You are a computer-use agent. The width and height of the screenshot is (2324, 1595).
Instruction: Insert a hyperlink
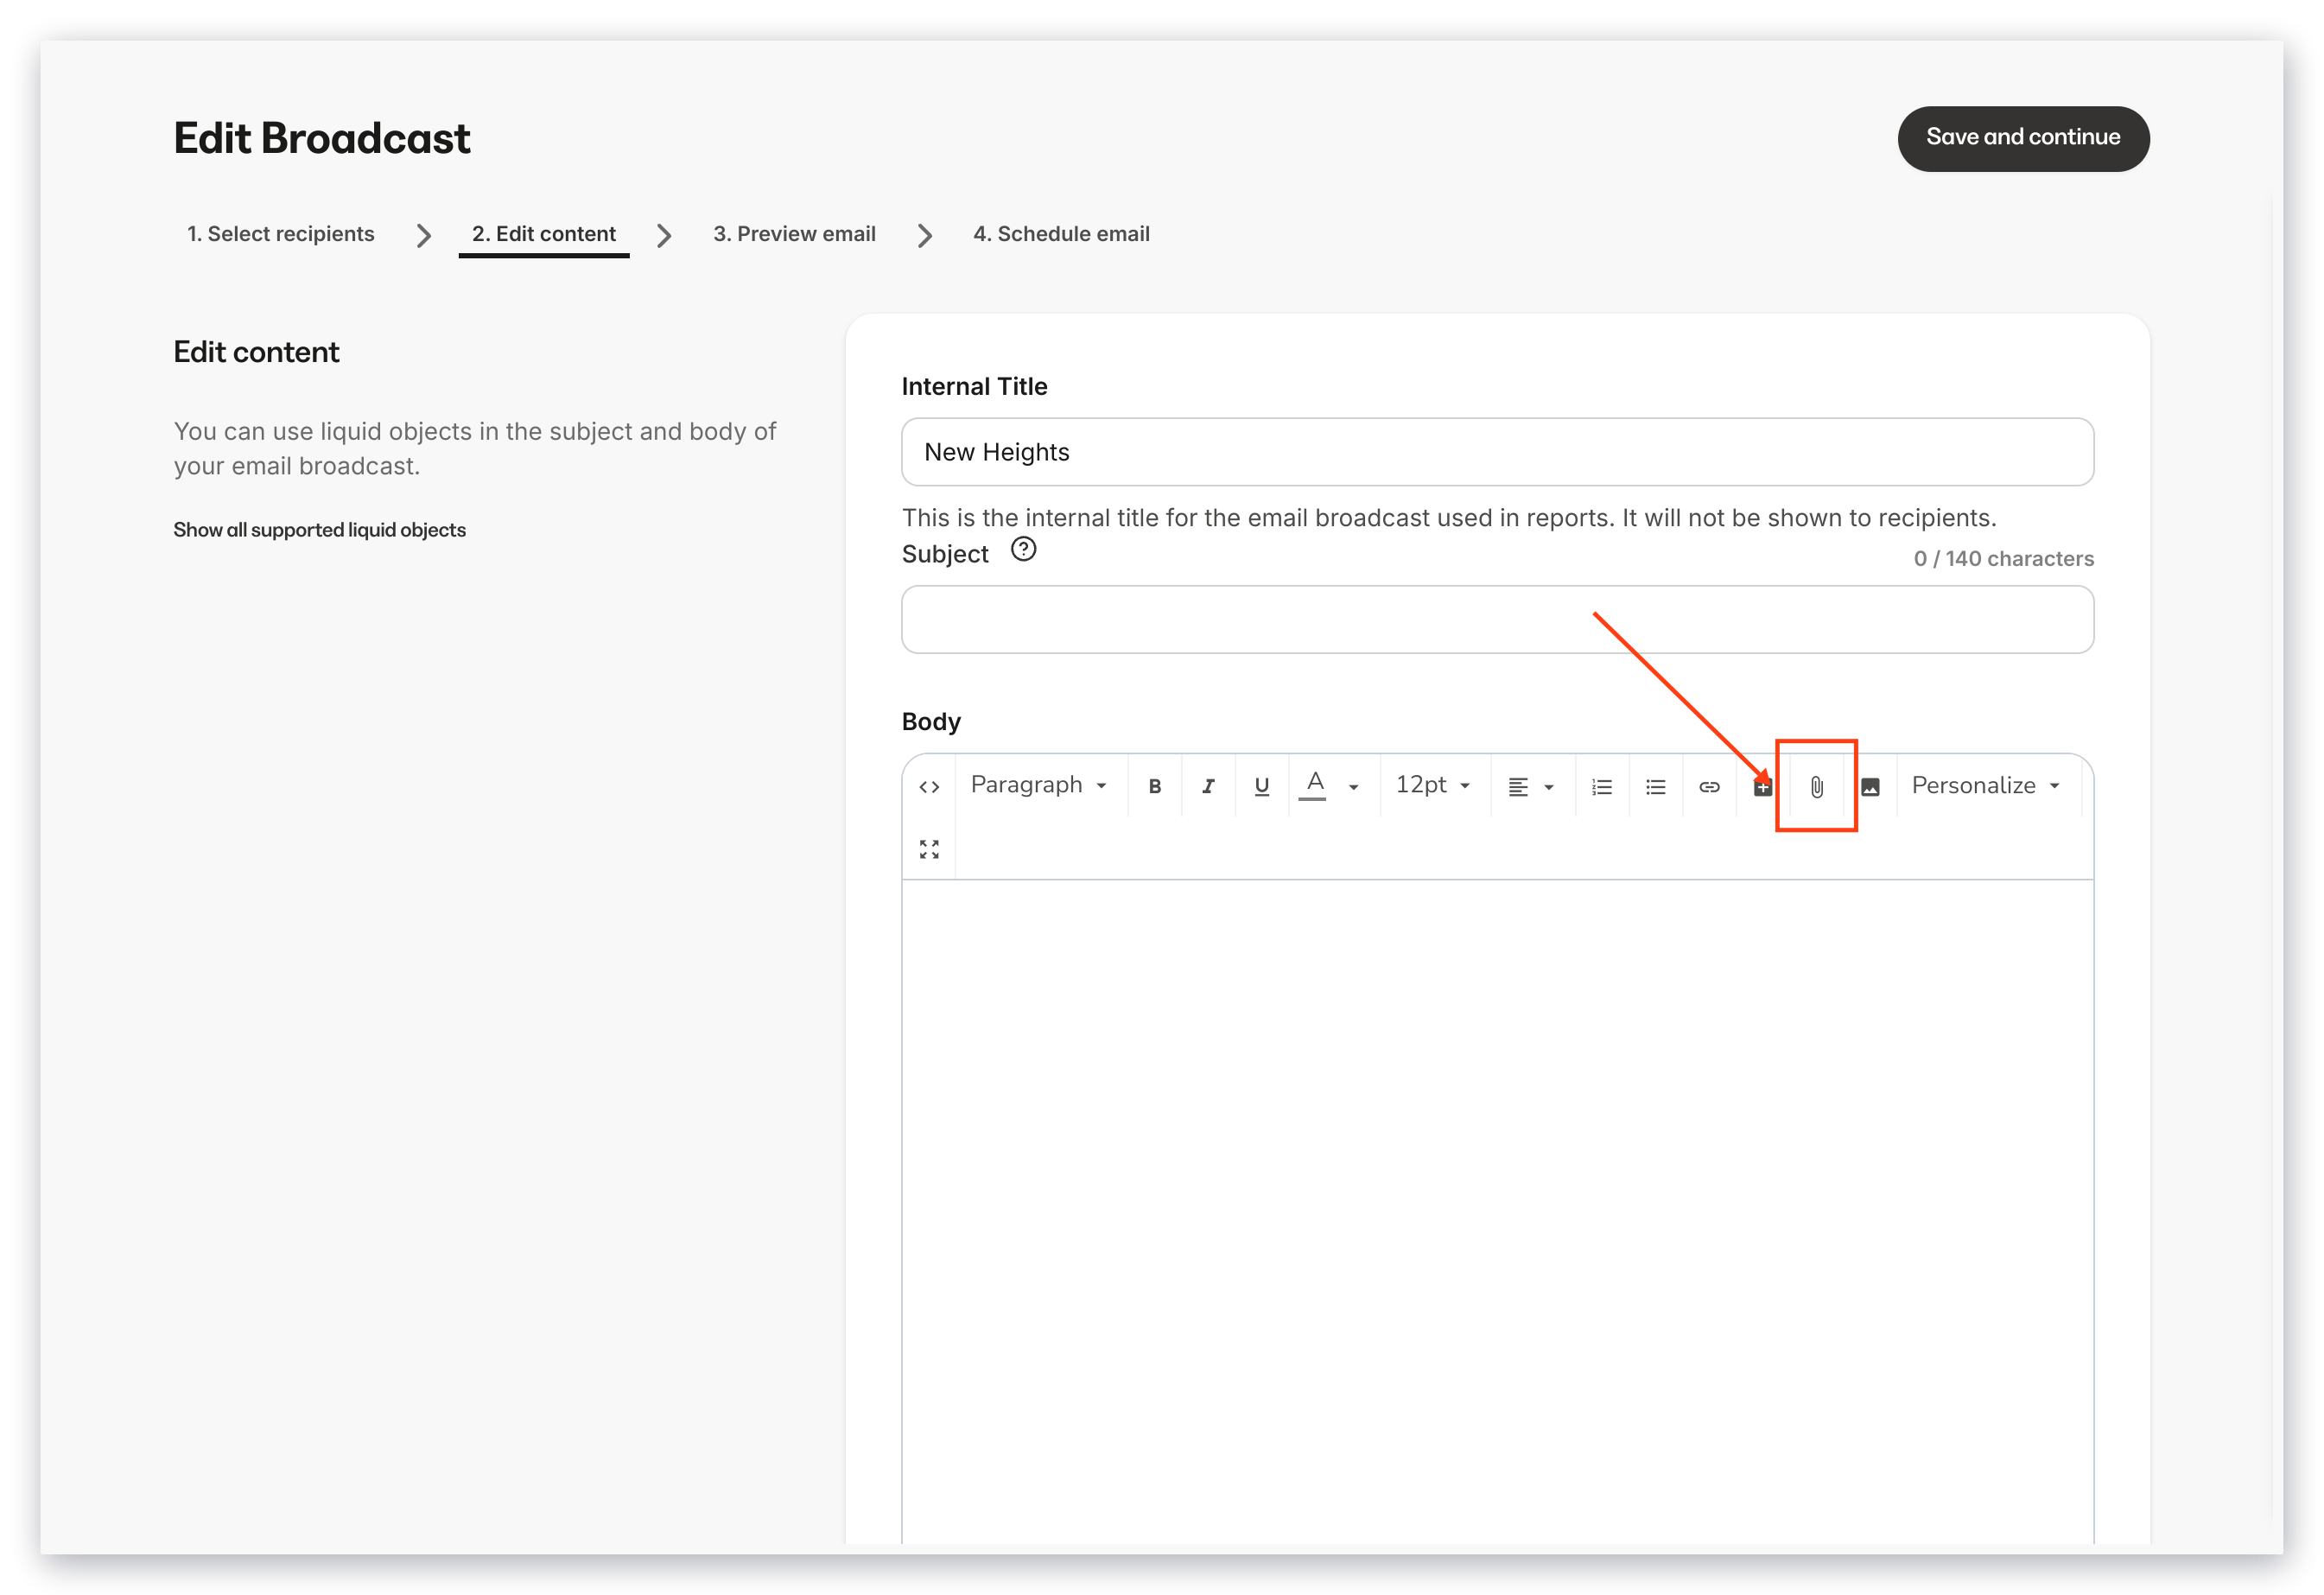1709,786
